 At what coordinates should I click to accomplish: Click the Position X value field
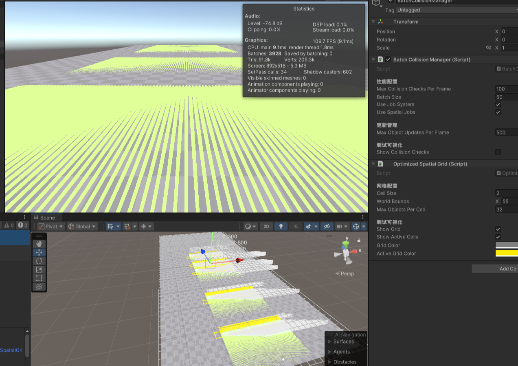point(509,31)
